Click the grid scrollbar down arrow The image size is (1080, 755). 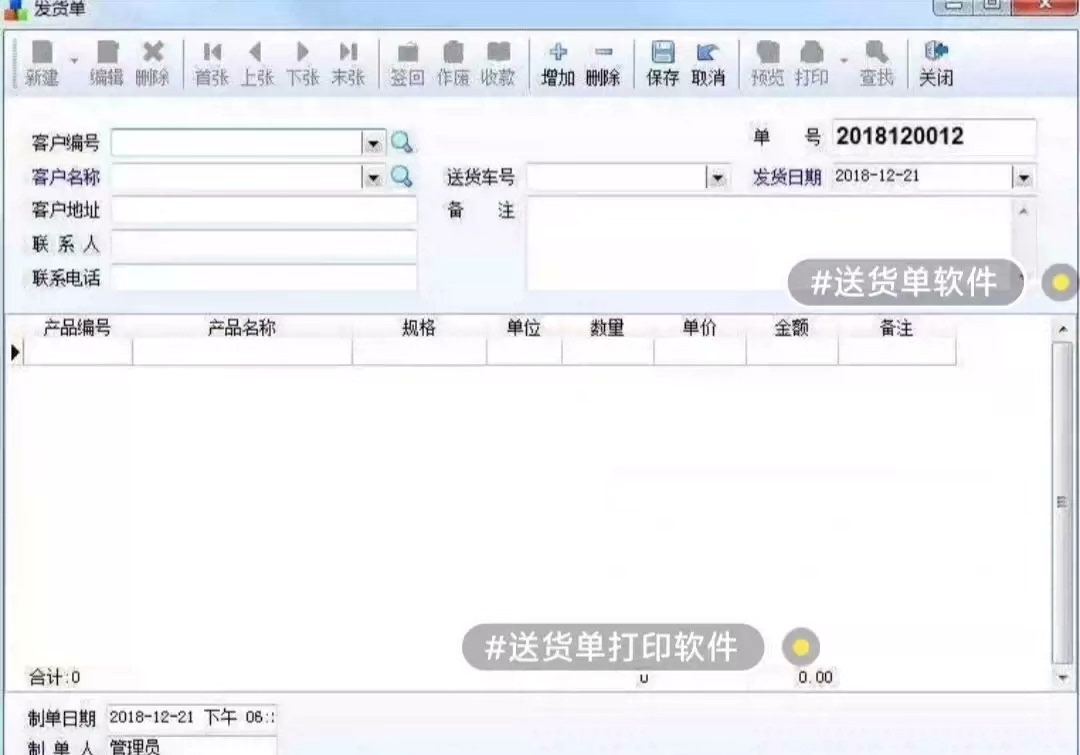[x=1062, y=678]
